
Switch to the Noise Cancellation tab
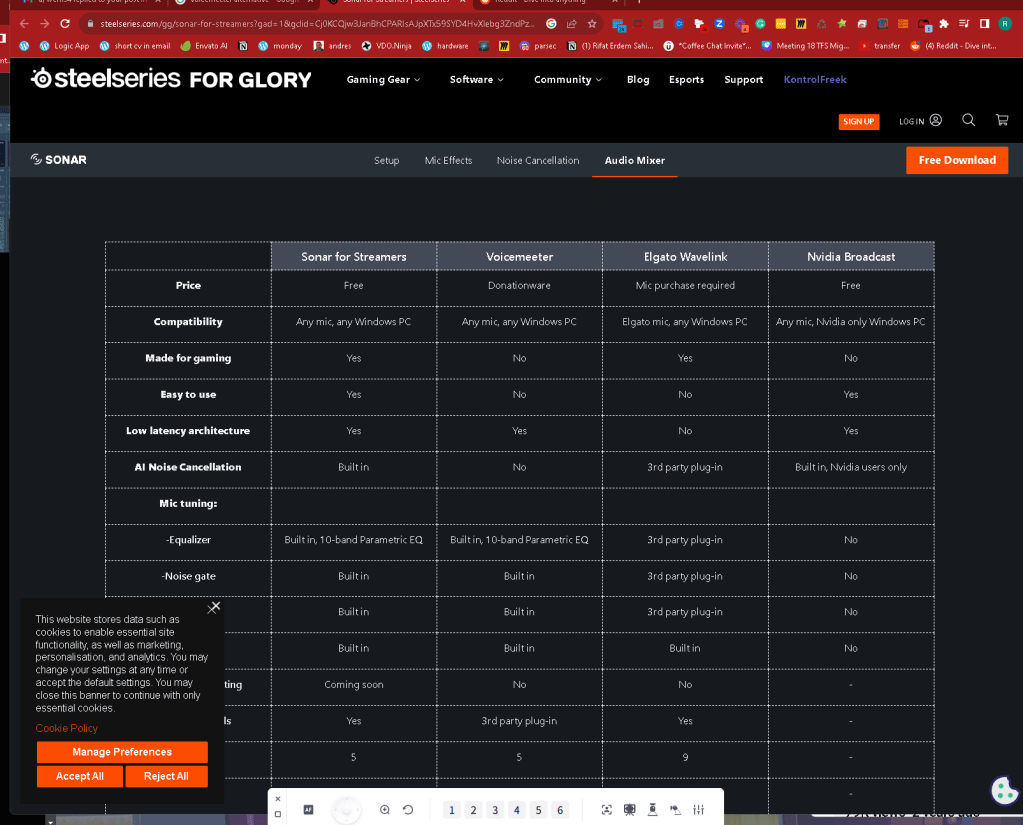tap(538, 160)
